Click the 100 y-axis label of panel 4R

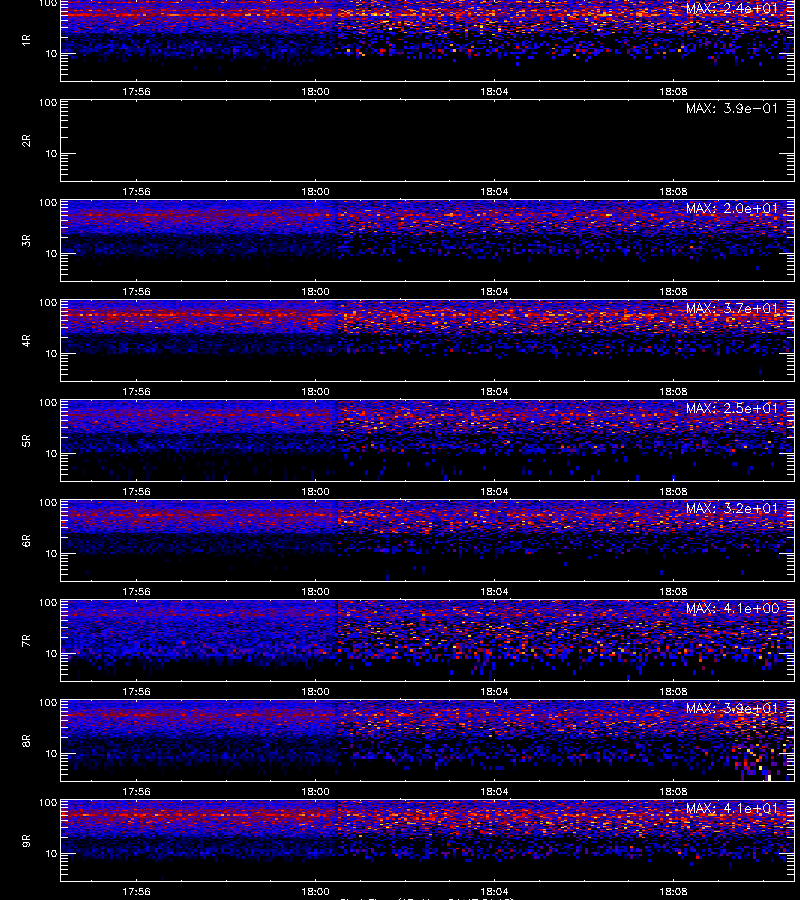click(x=48, y=302)
